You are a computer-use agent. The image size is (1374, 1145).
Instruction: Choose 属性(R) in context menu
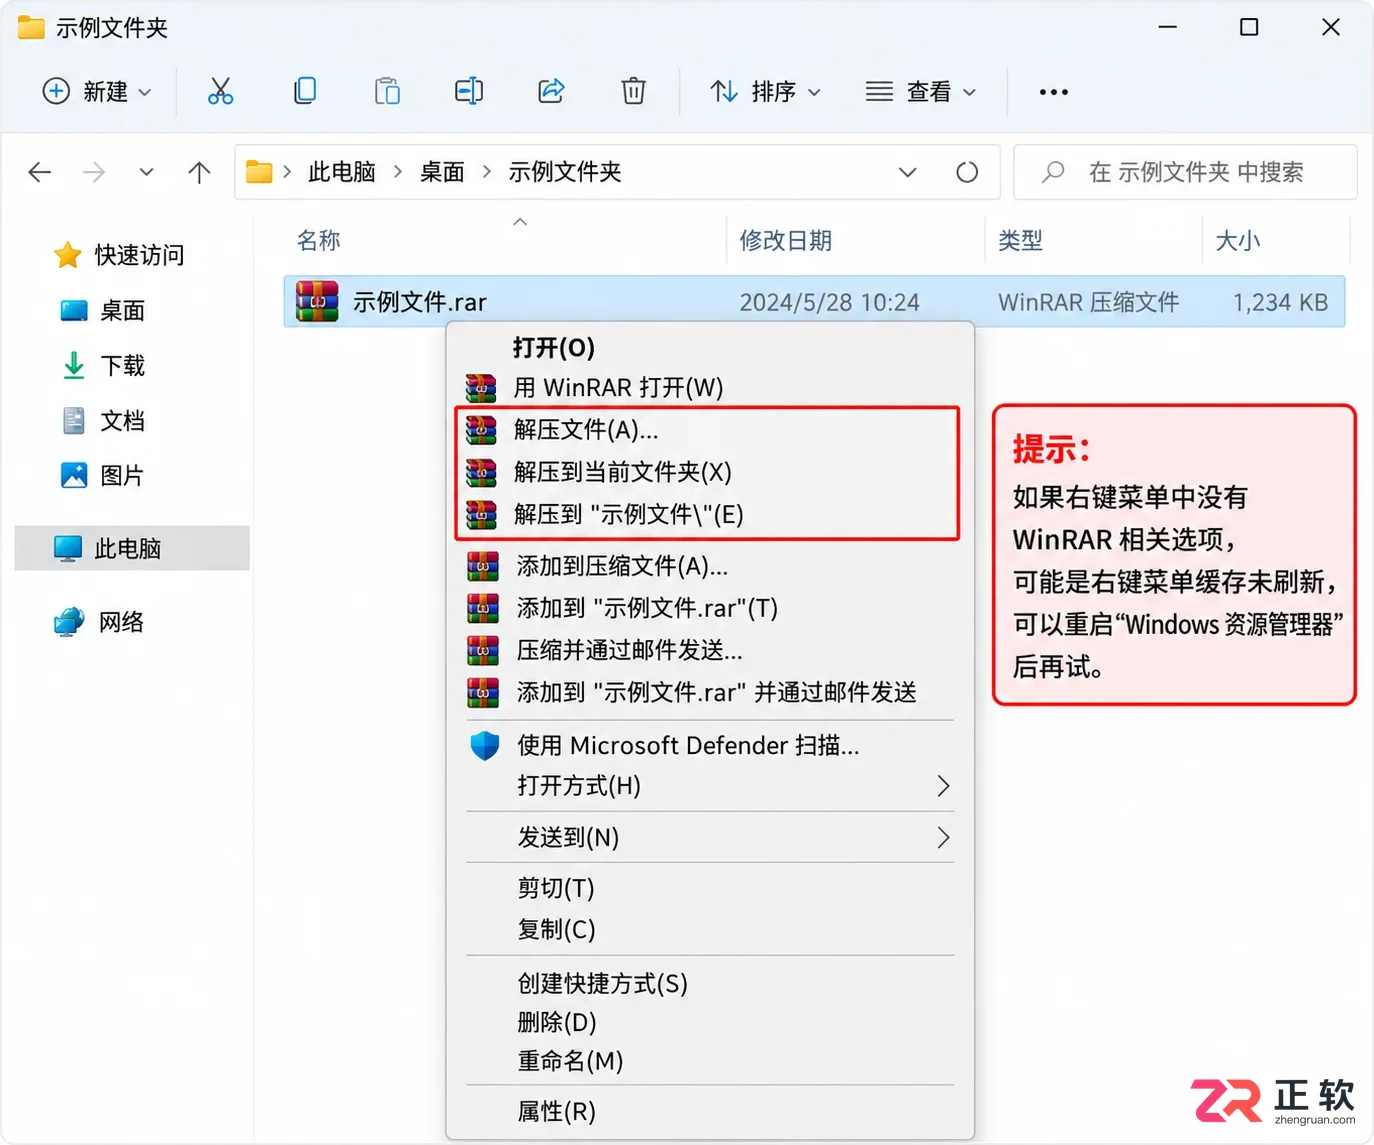(710, 1111)
